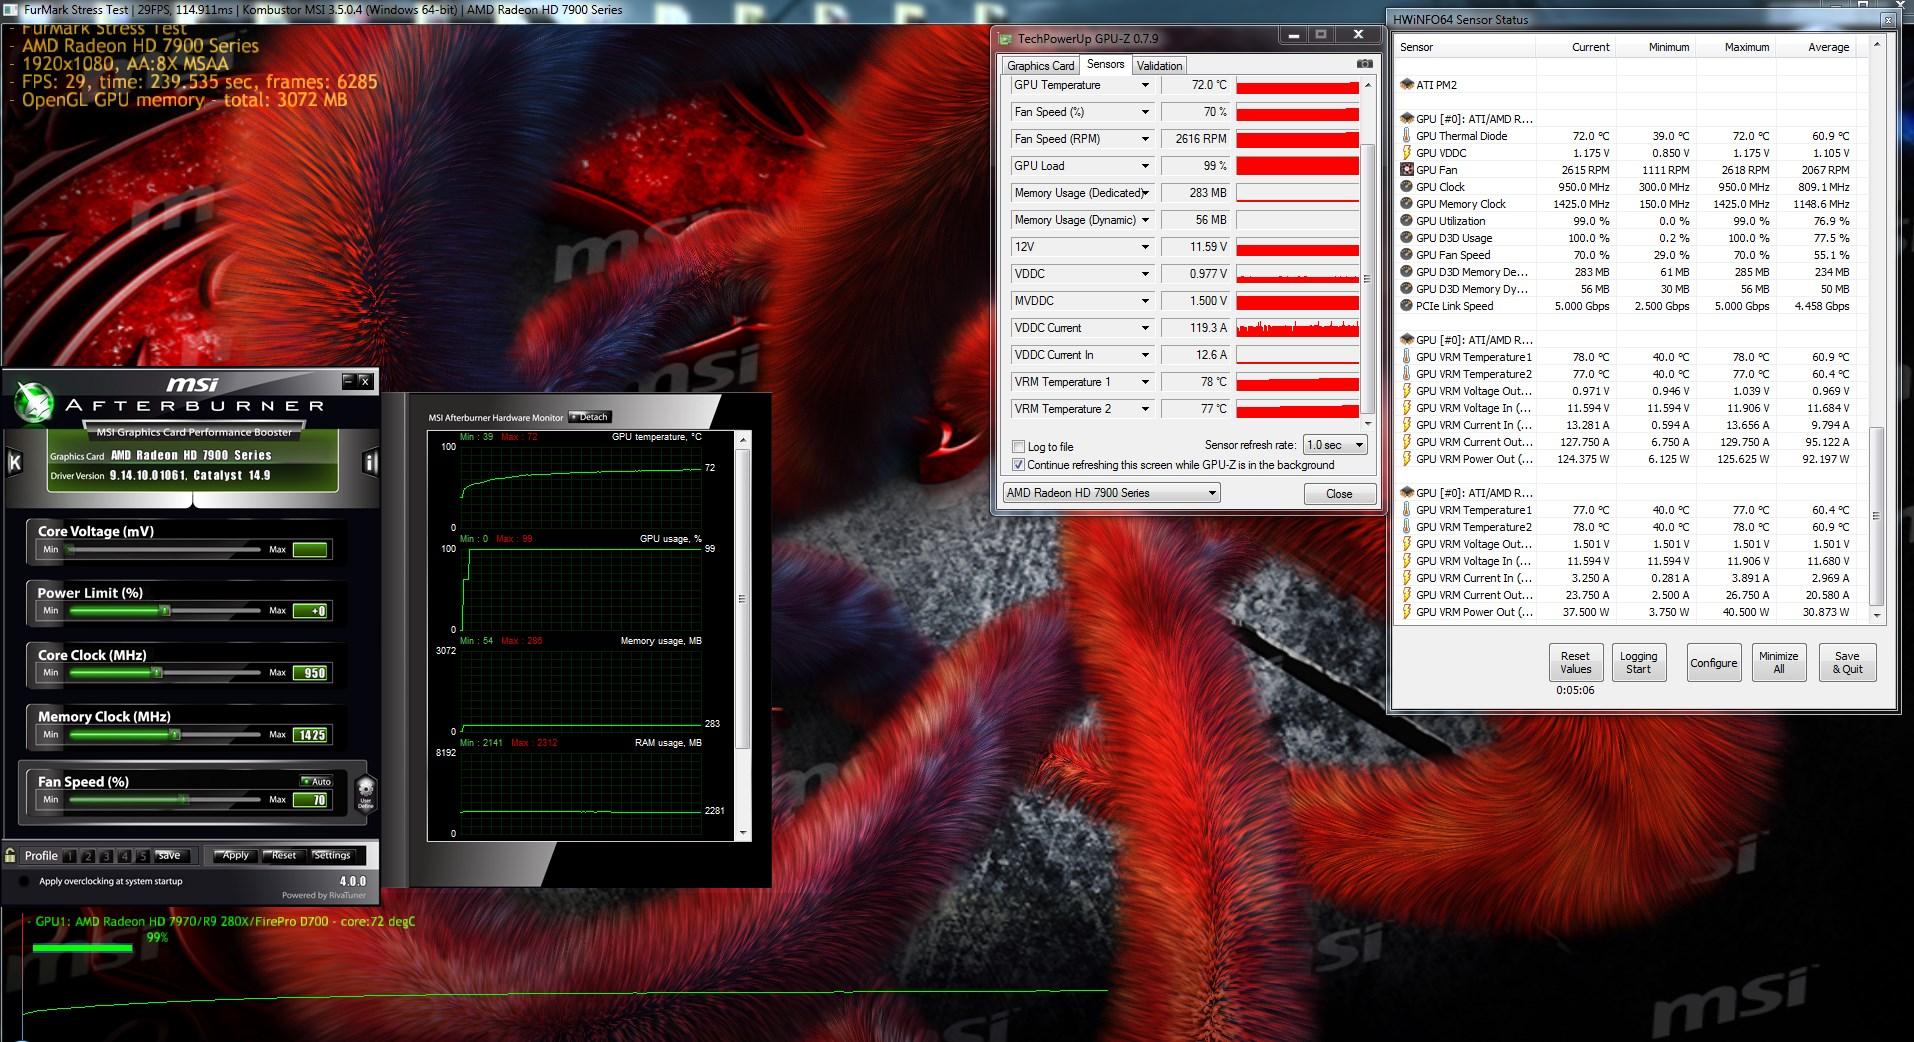Open HWiNFO Configure

(1713, 663)
